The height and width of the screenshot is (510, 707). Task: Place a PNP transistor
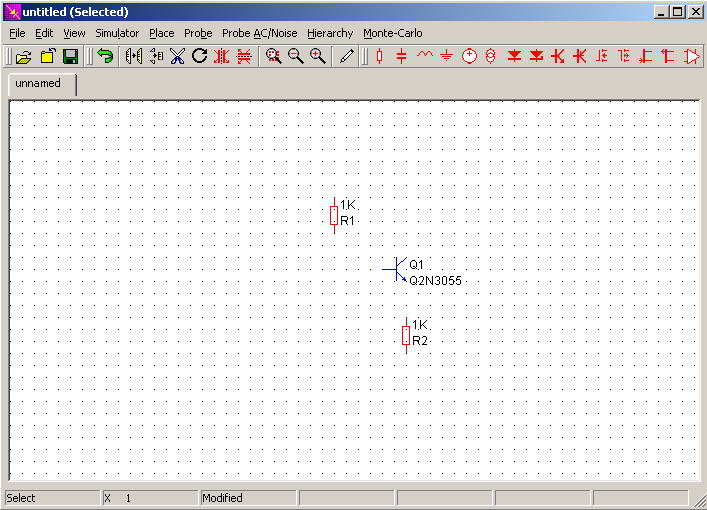tap(580, 56)
